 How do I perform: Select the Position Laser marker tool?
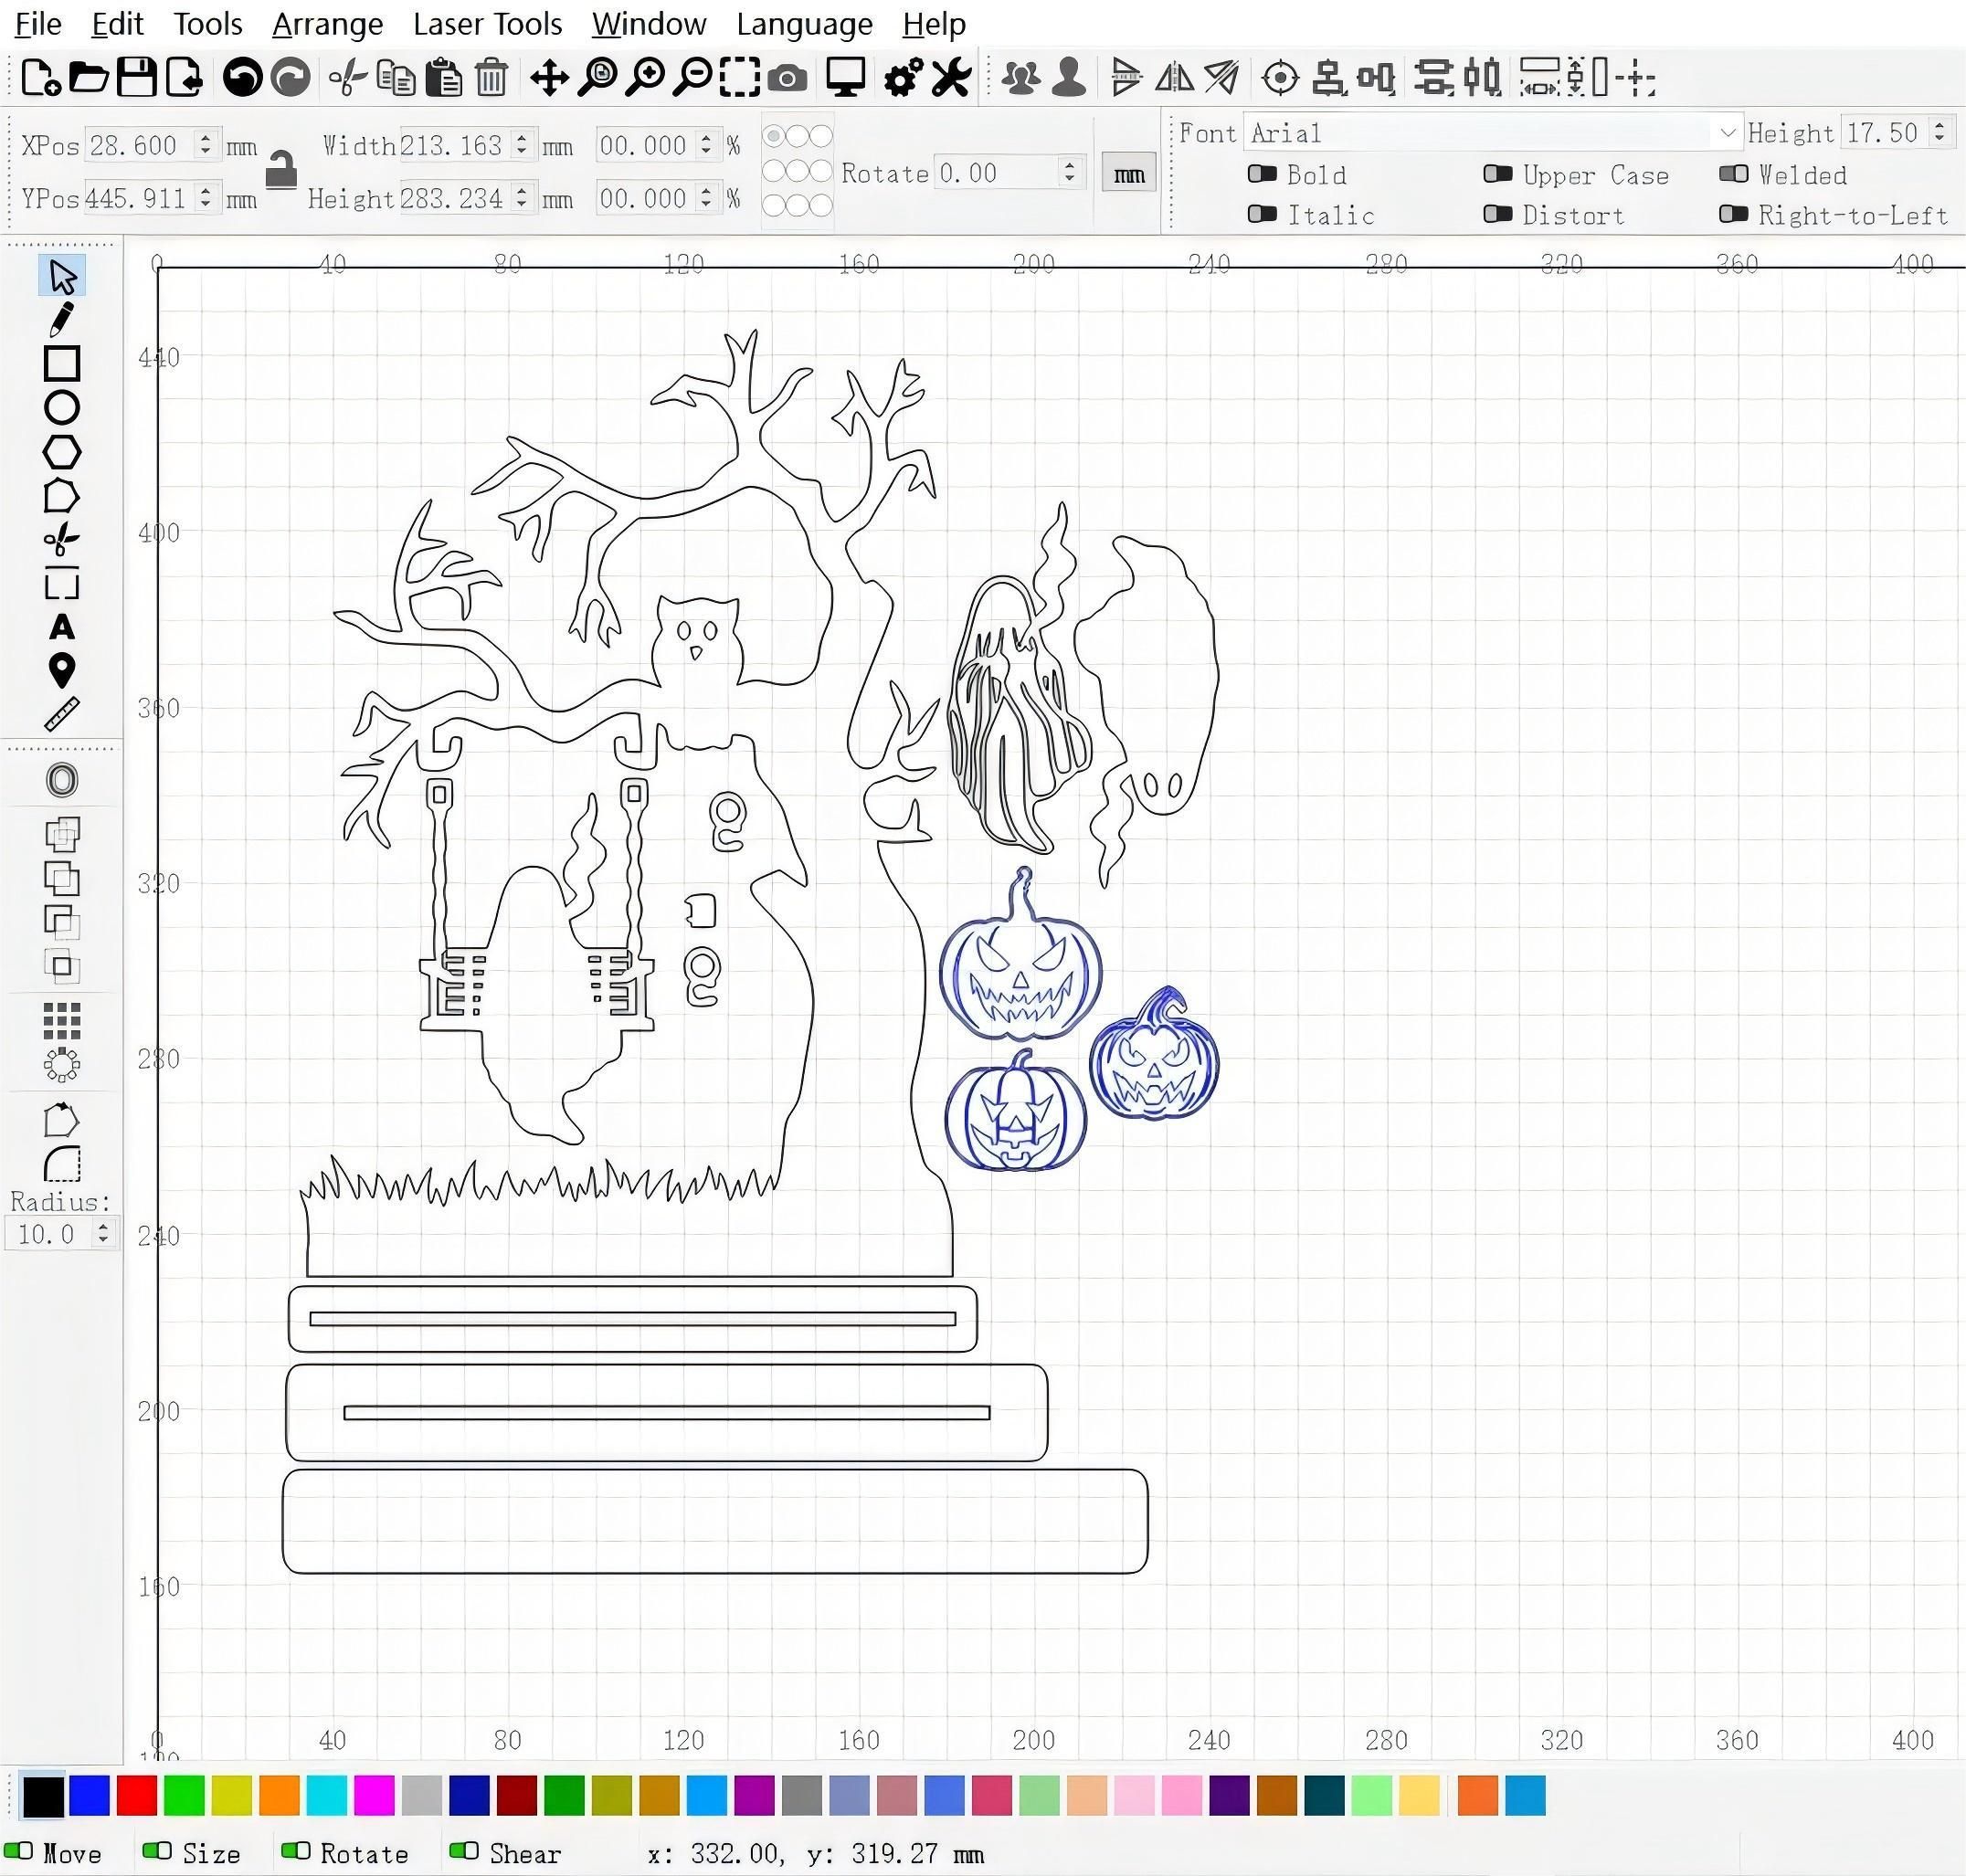tap(62, 670)
